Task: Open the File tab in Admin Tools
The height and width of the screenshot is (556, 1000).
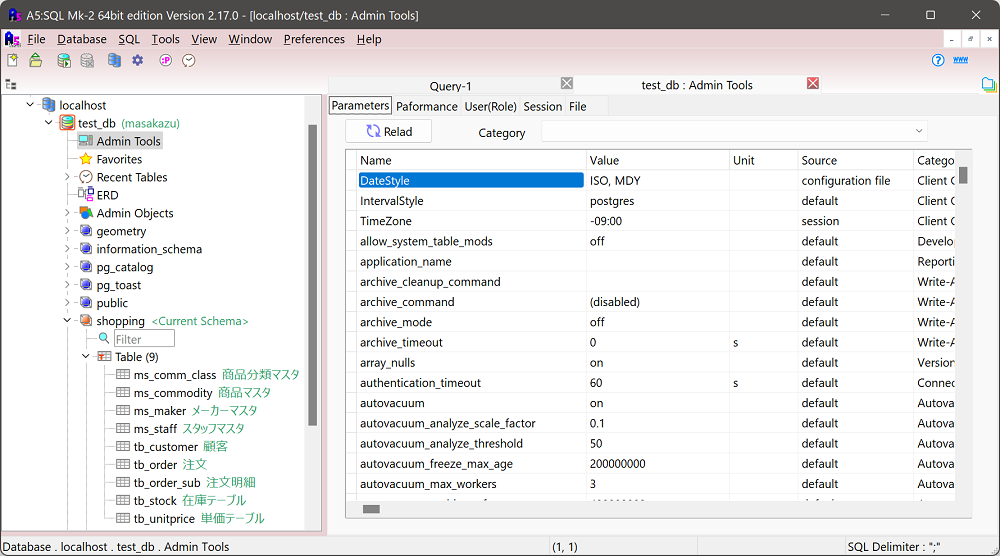Action: pos(577,106)
